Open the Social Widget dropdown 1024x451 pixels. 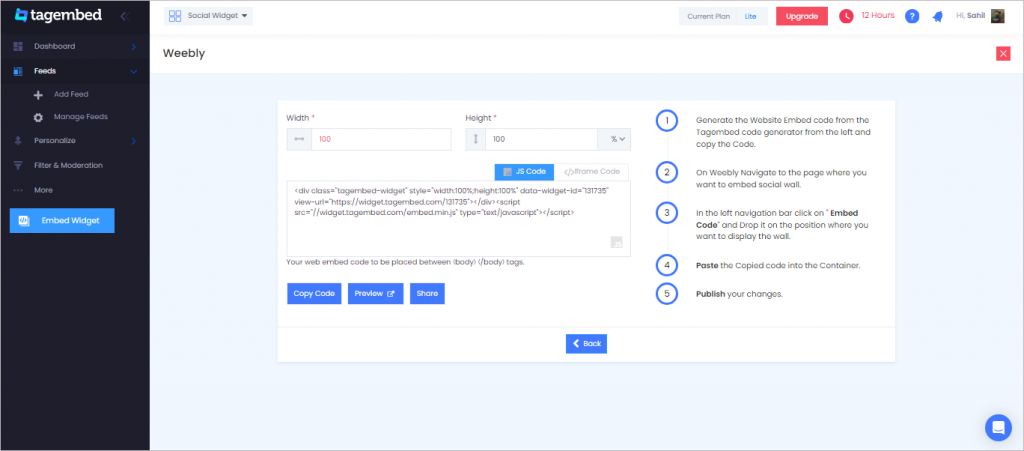point(208,16)
